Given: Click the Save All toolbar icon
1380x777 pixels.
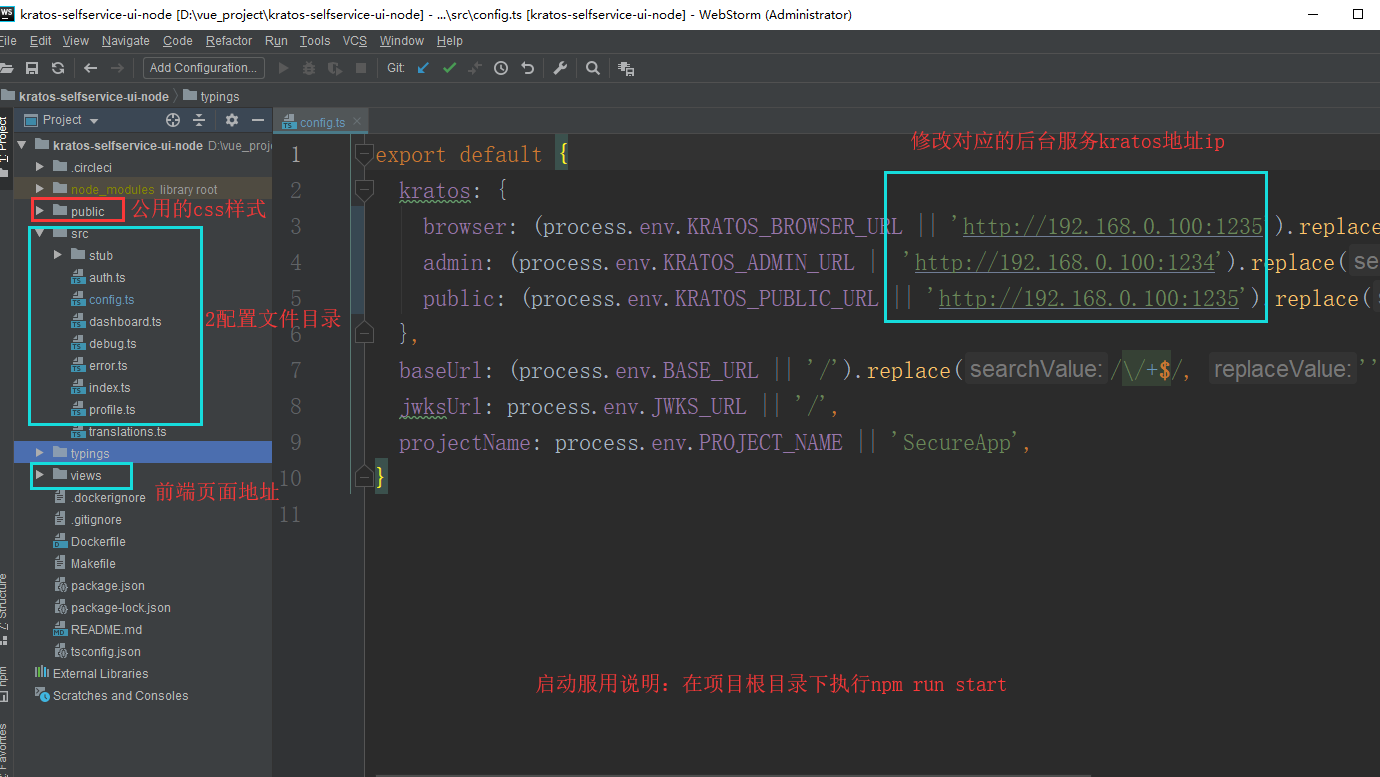Looking at the screenshot, I should coord(32,68).
